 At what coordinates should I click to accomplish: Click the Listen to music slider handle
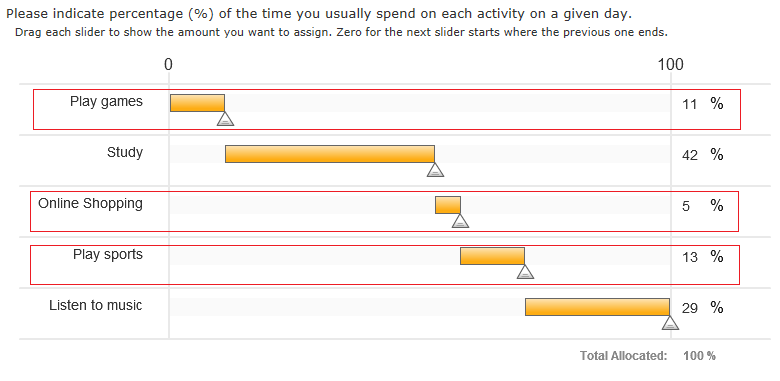tap(671, 323)
